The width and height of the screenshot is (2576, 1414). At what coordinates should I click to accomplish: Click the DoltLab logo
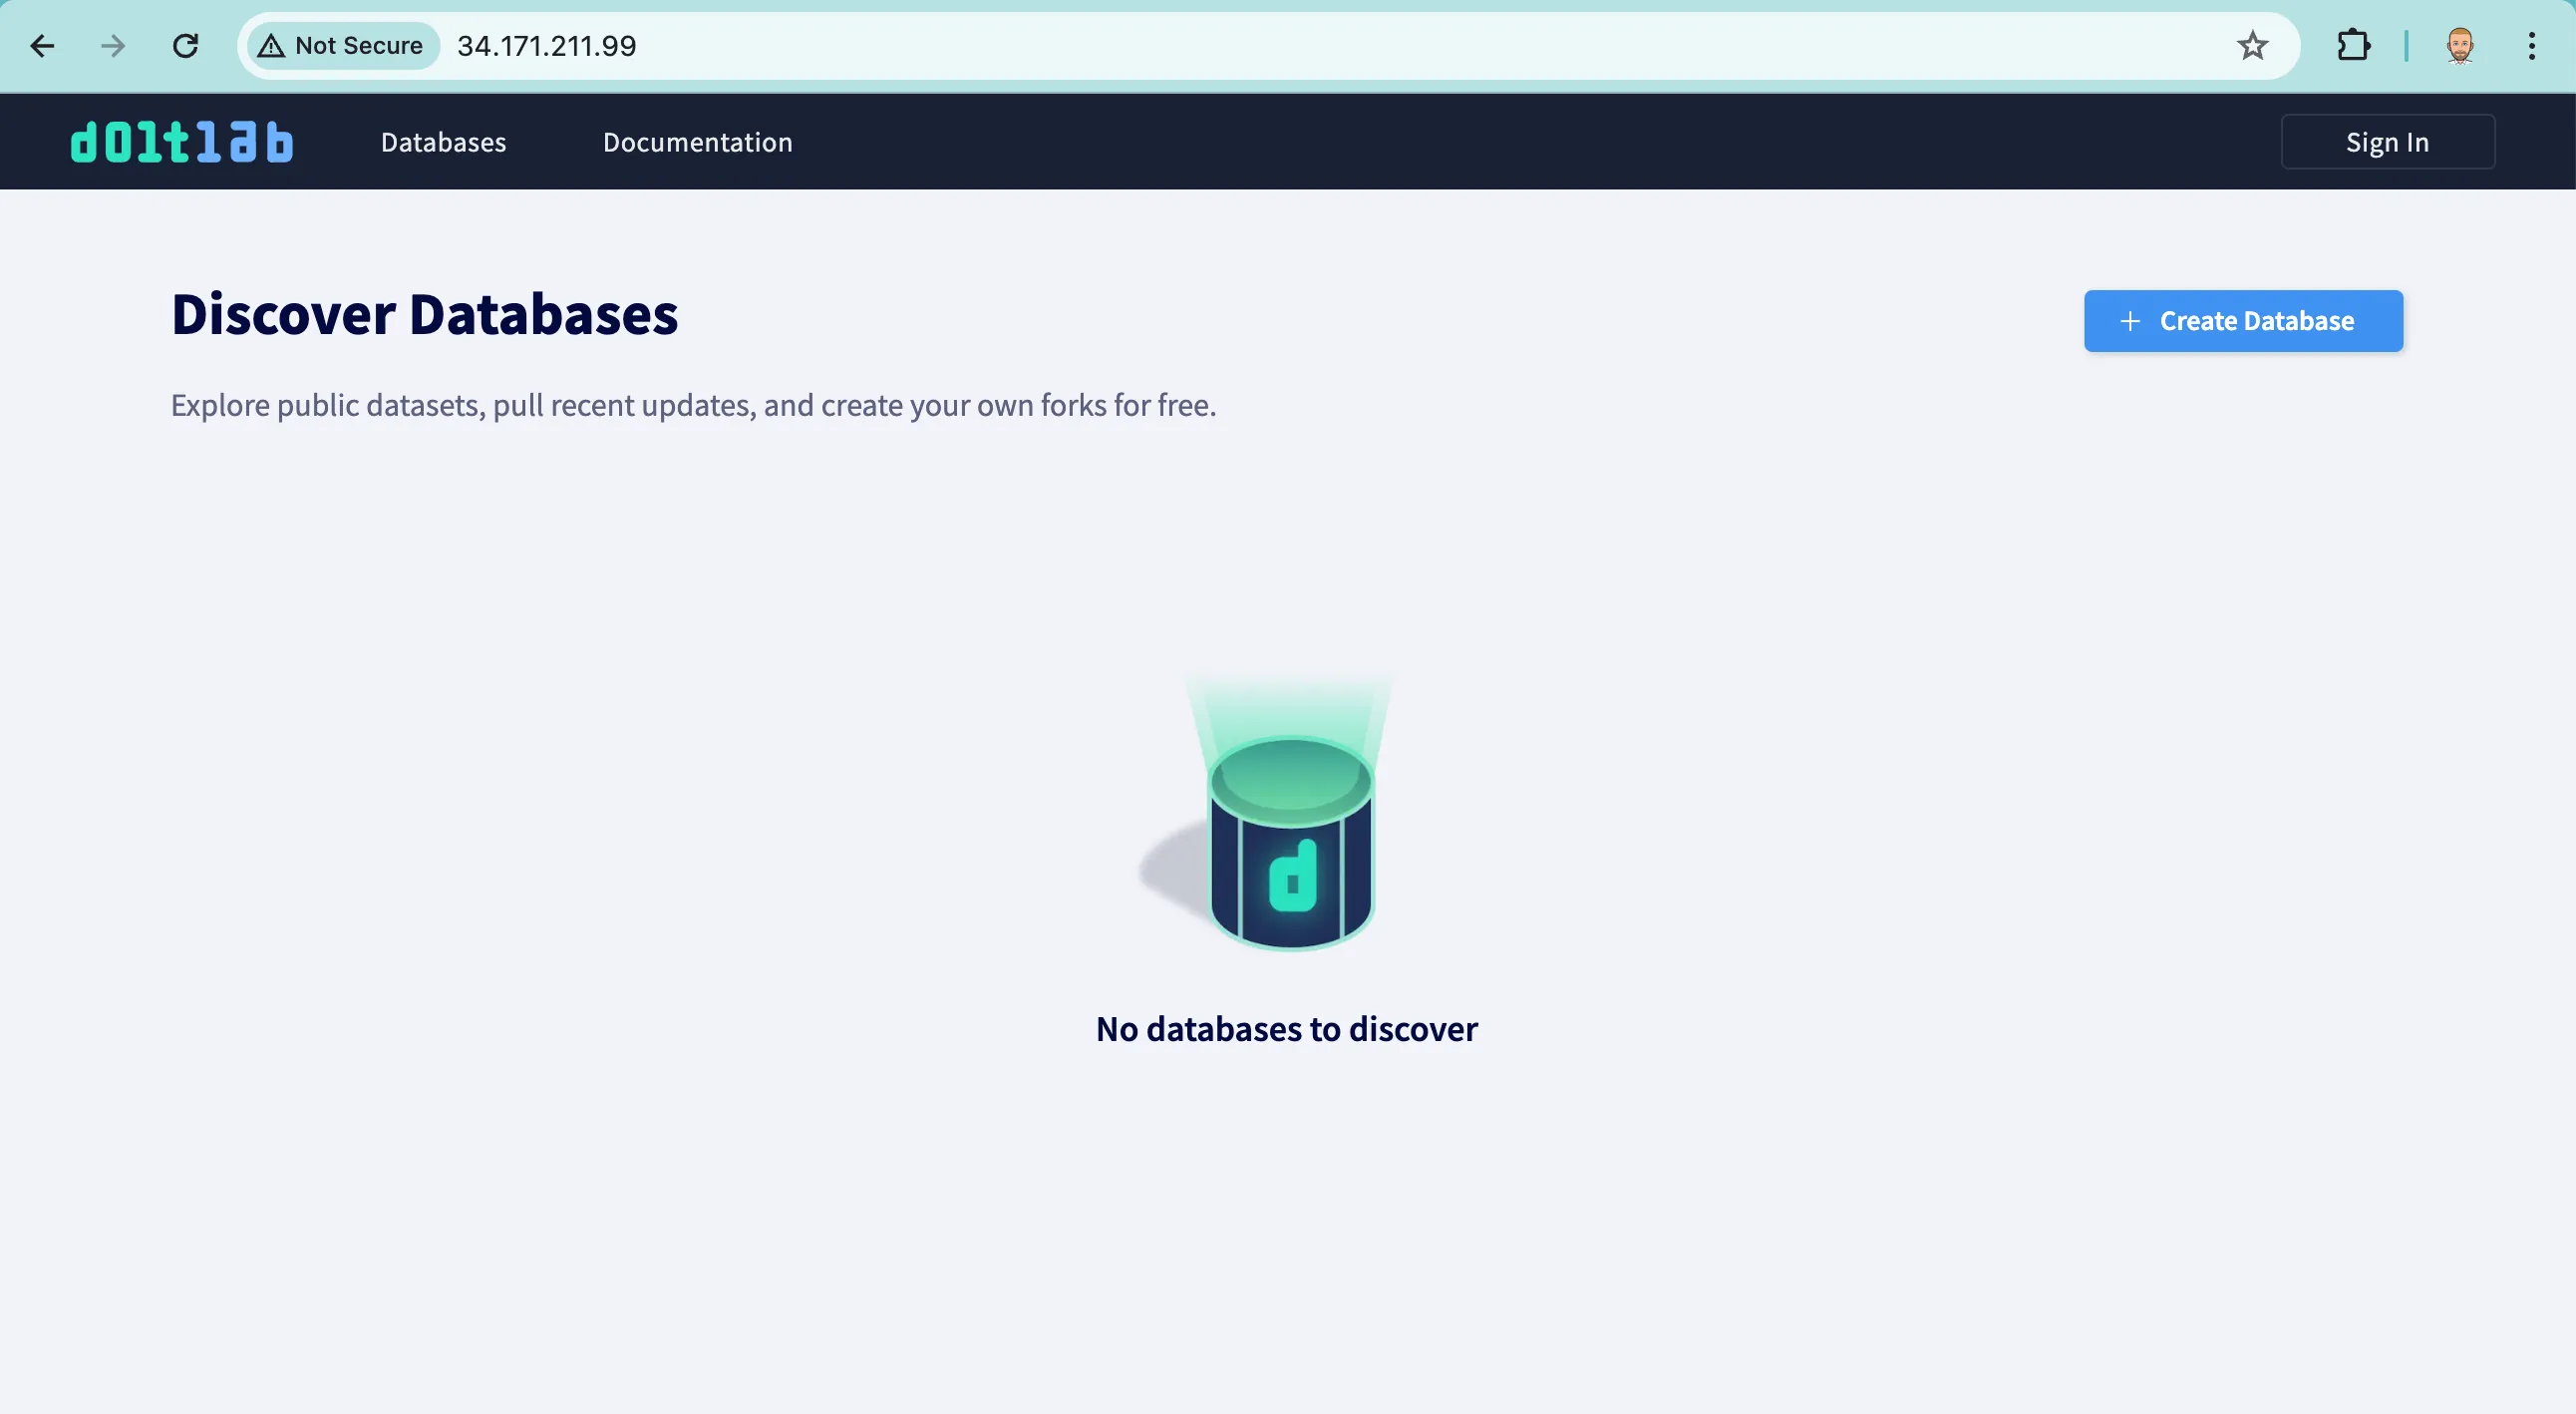click(182, 142)
